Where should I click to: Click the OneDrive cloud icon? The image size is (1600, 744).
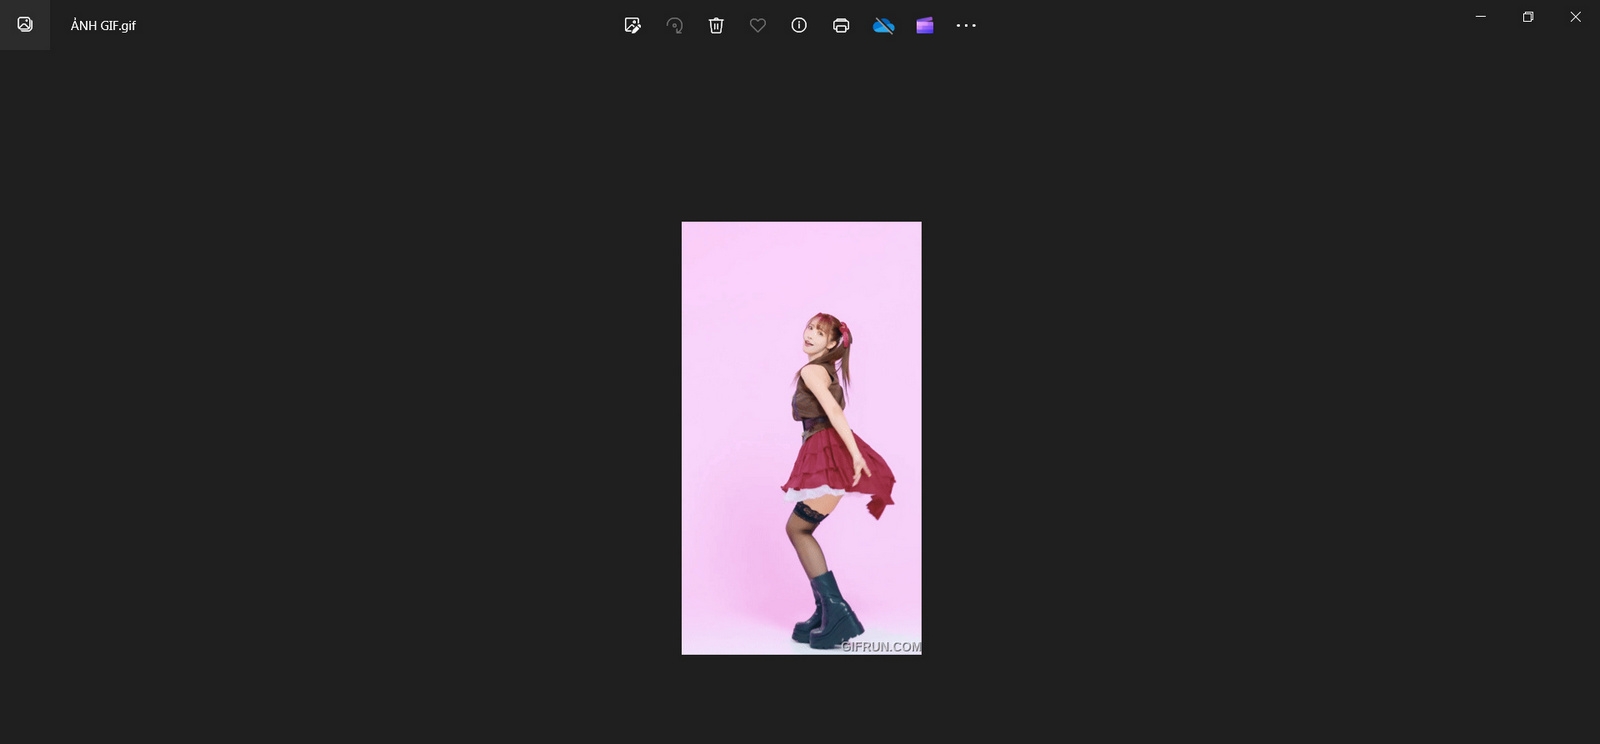(883, 25)
